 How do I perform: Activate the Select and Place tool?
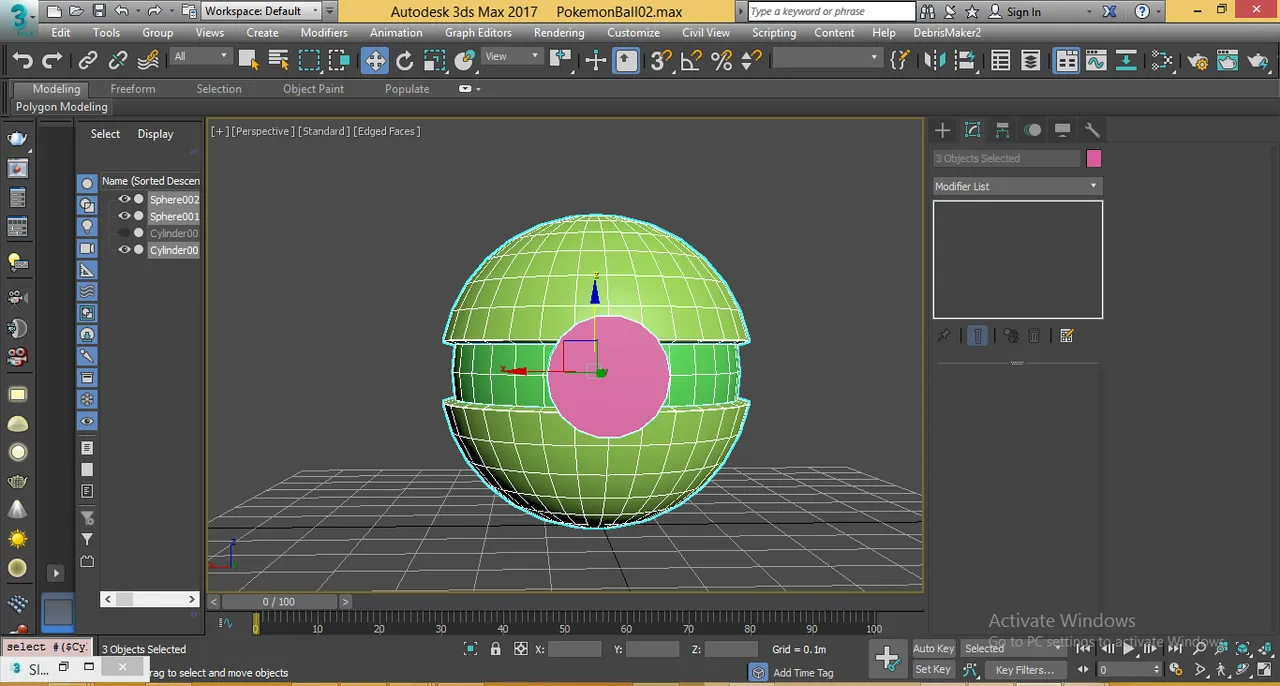click(x=464, y=61)
